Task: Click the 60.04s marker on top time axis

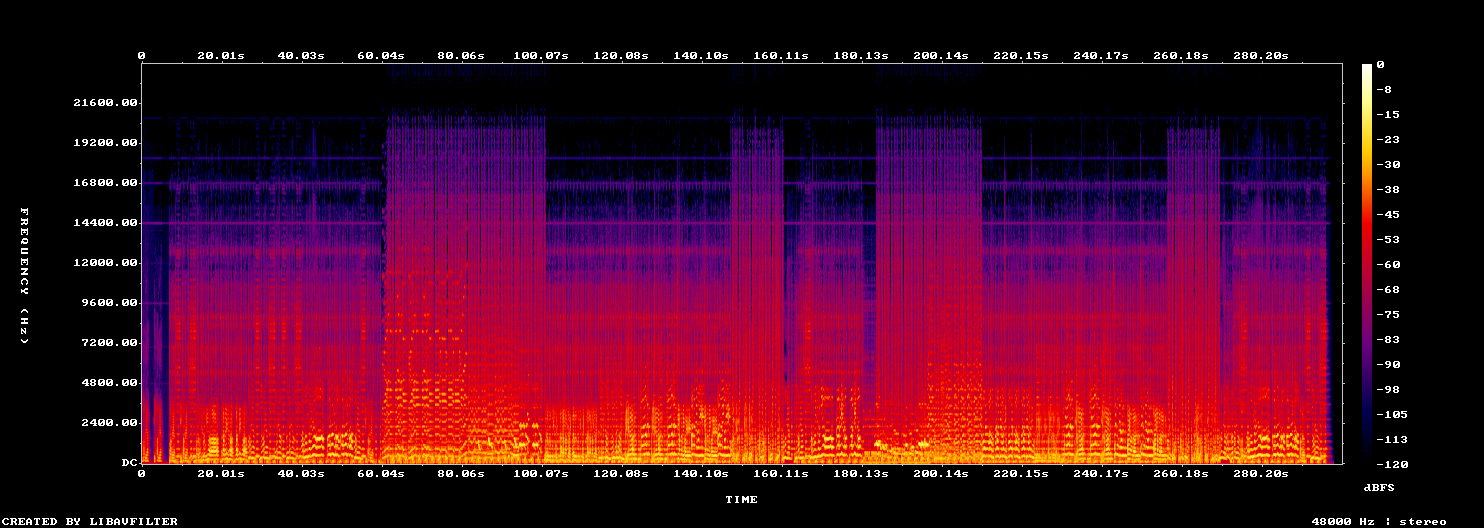Action: coord(380,56)
